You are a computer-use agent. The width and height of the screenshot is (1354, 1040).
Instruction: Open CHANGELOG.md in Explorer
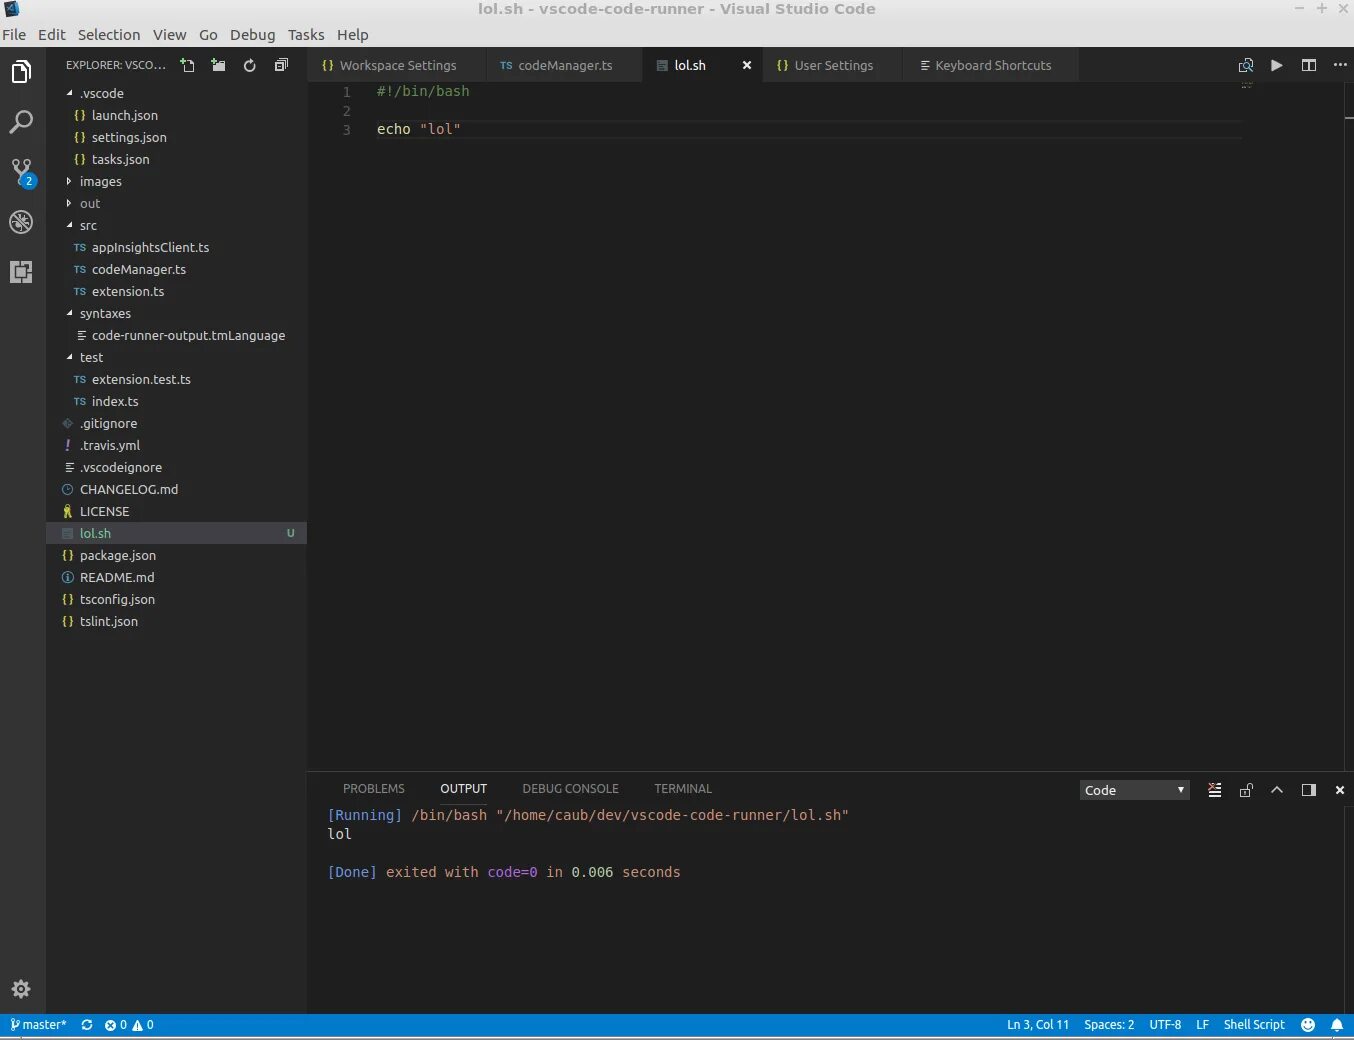click(x=176, y=489)
